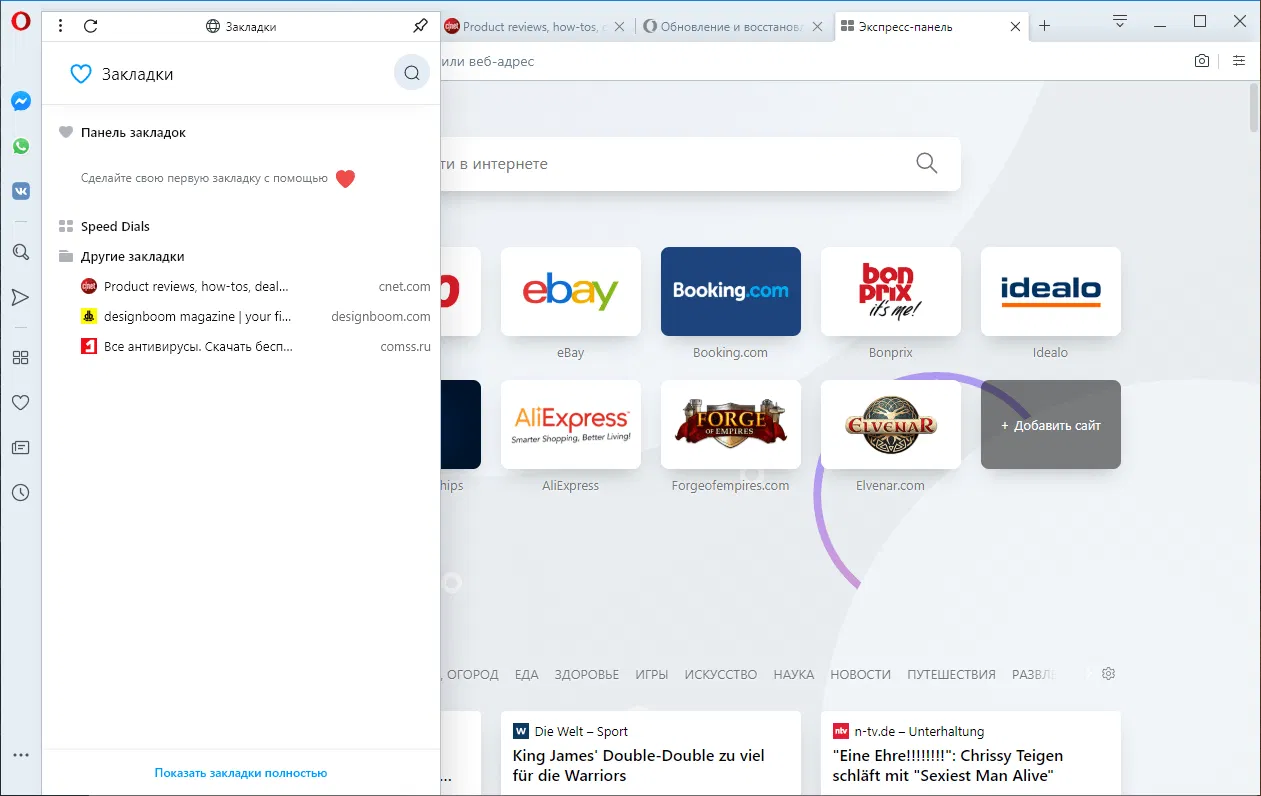The height and width of the screenshot is (796, 1261).
Task: Open the eBay speed dial tile
Action: 571,291
